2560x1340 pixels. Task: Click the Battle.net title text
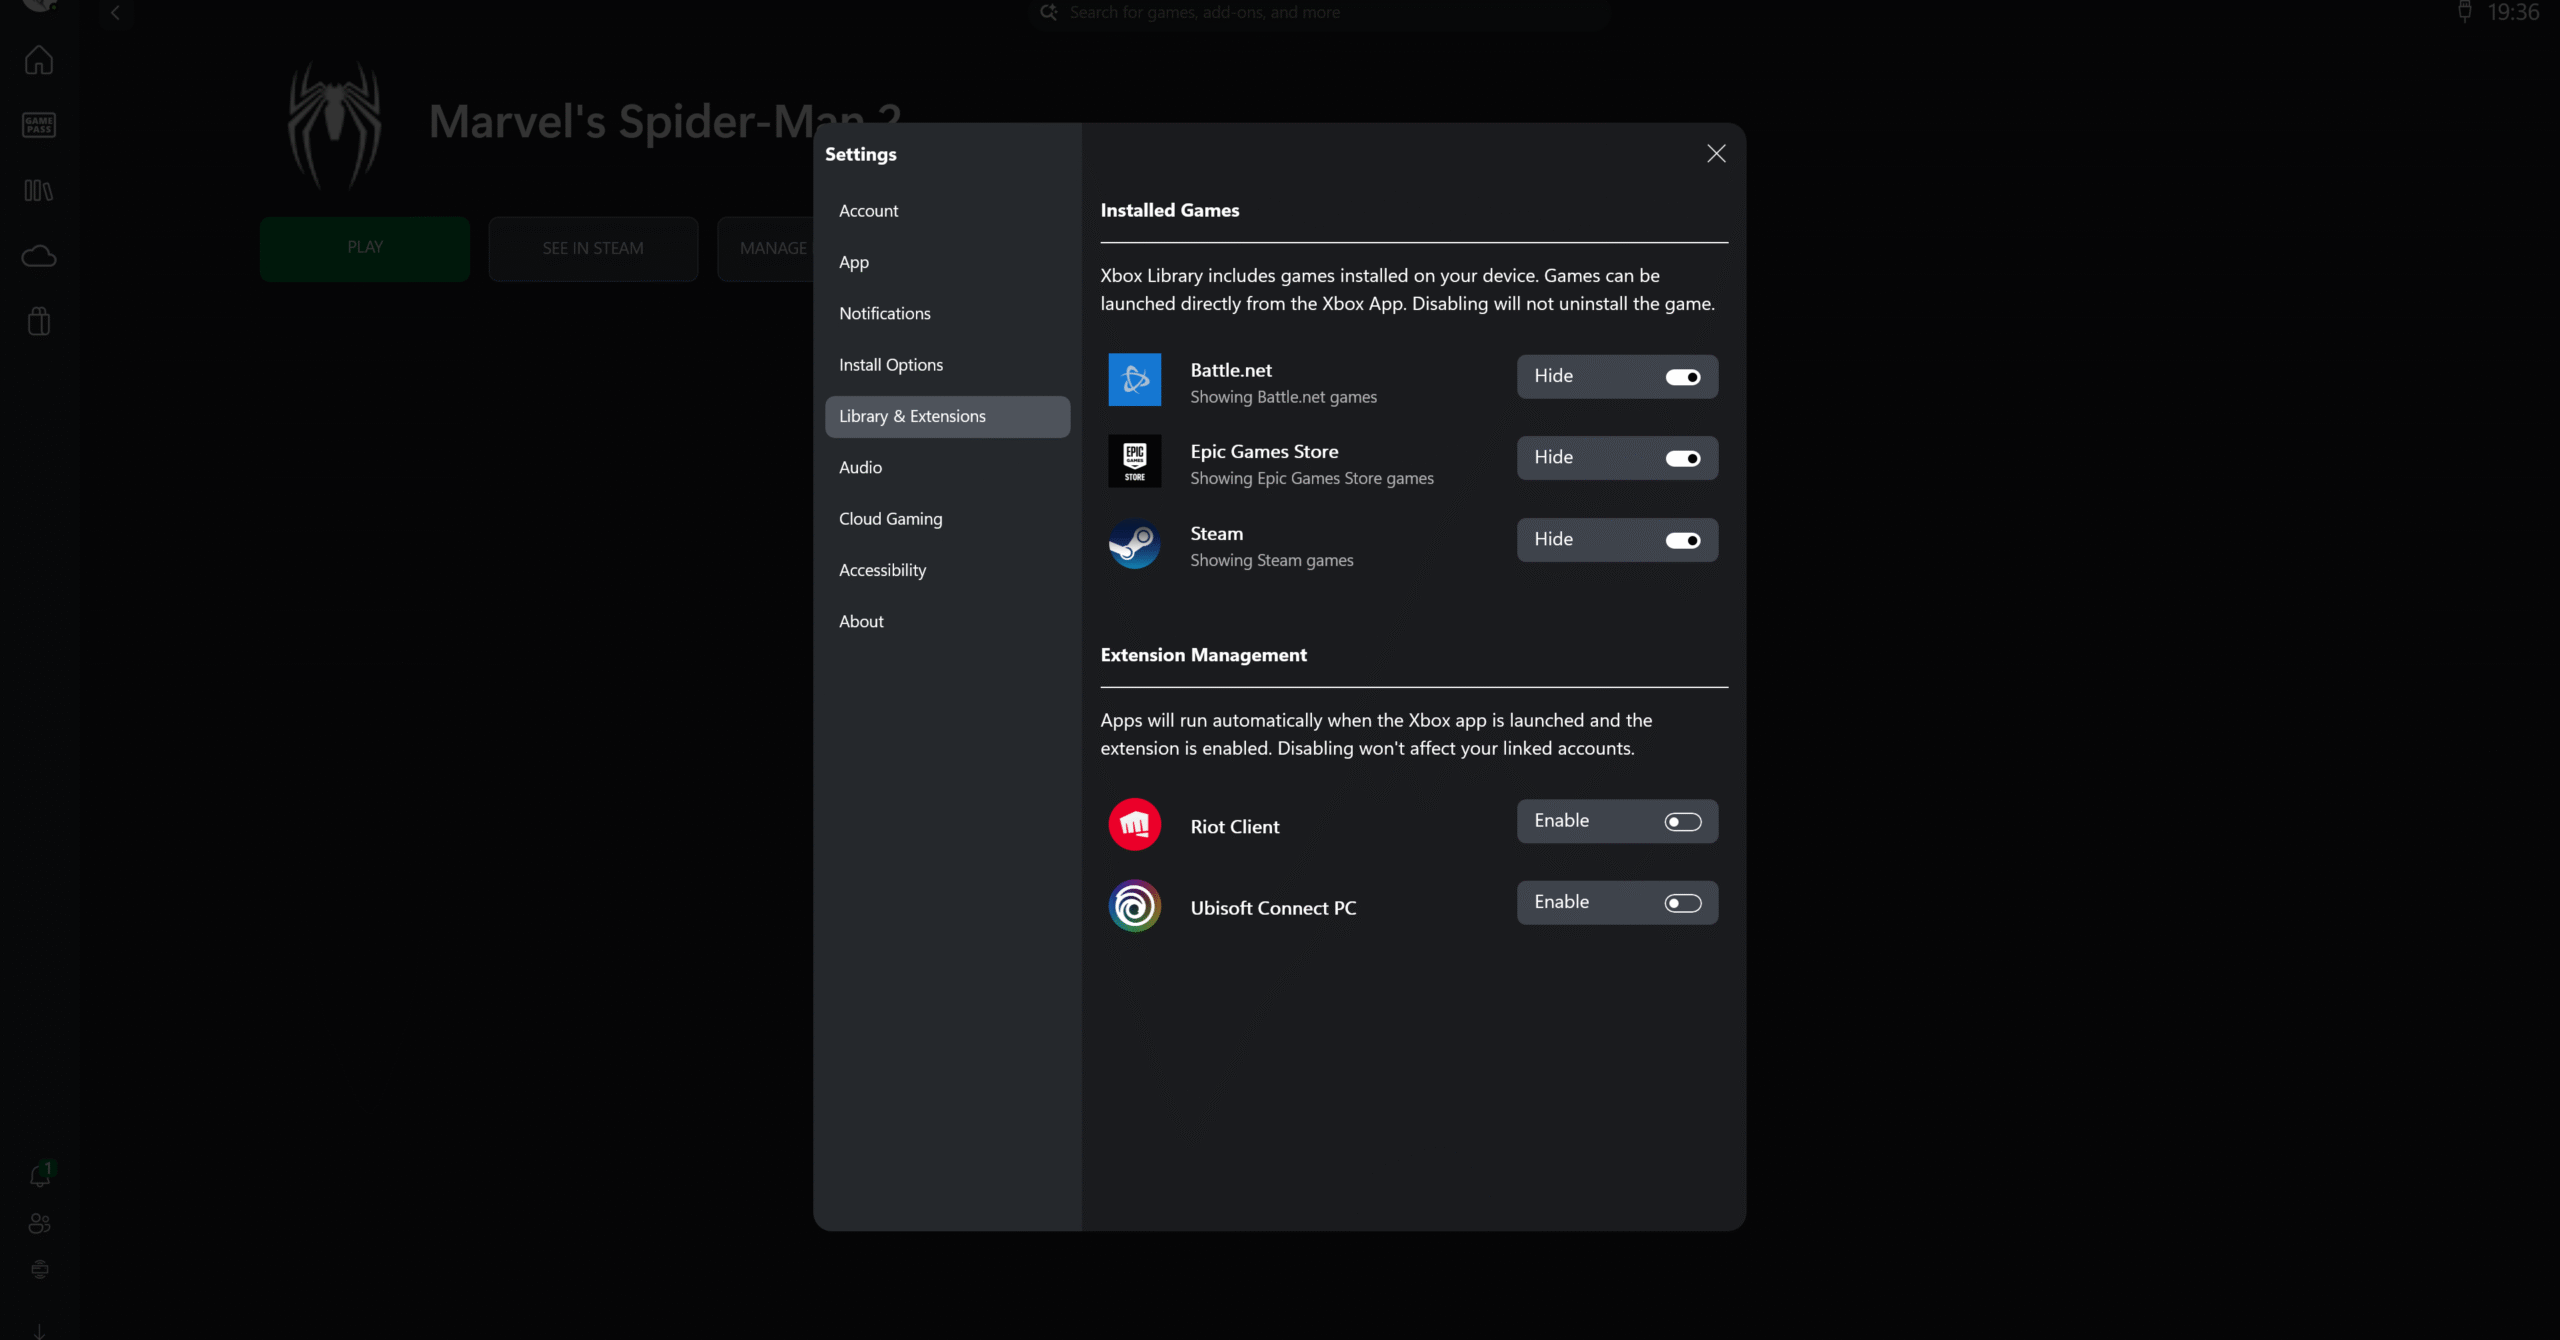[1231, 370]
